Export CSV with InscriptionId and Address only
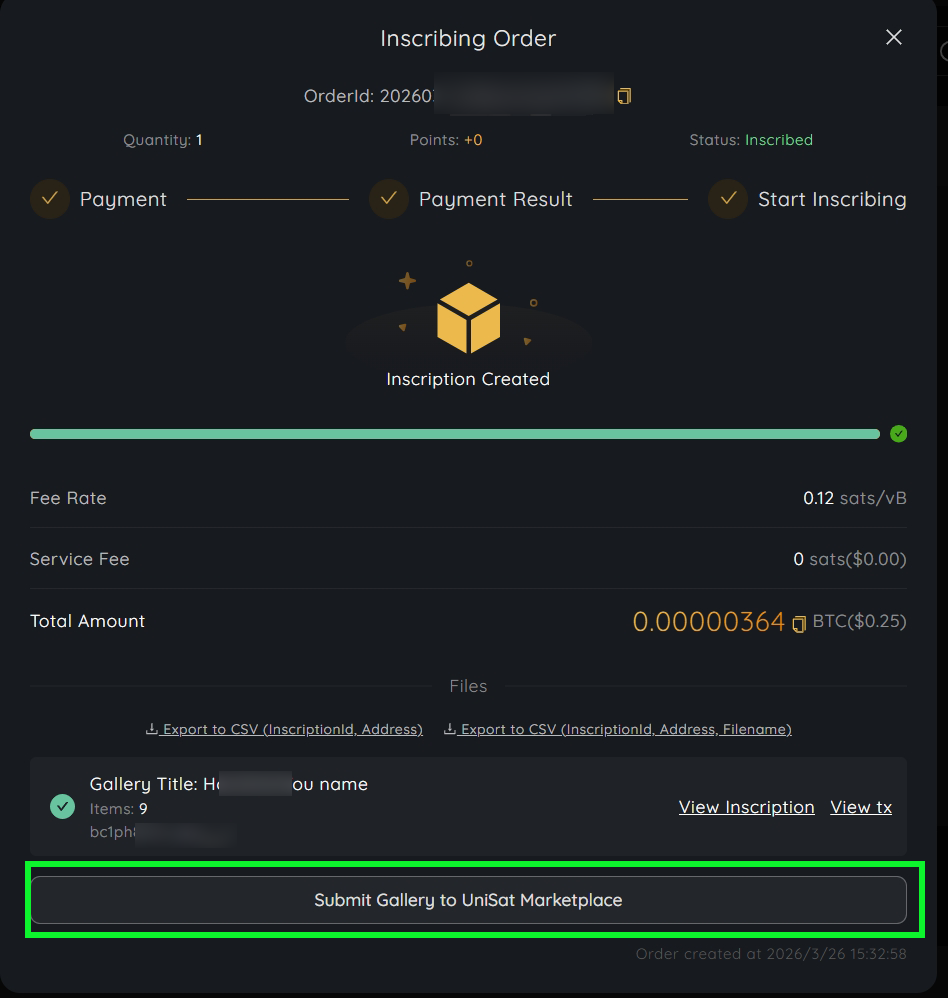 pyautogui.click(x=284, y=729)
